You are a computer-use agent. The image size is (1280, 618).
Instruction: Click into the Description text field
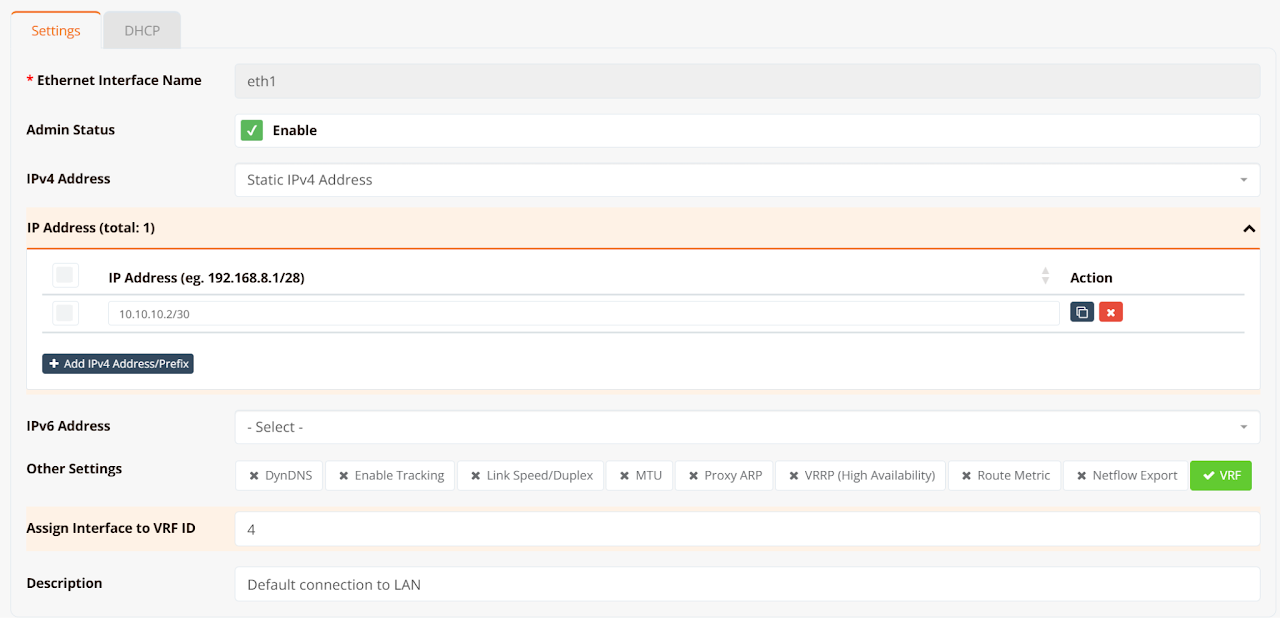point(746,584)
